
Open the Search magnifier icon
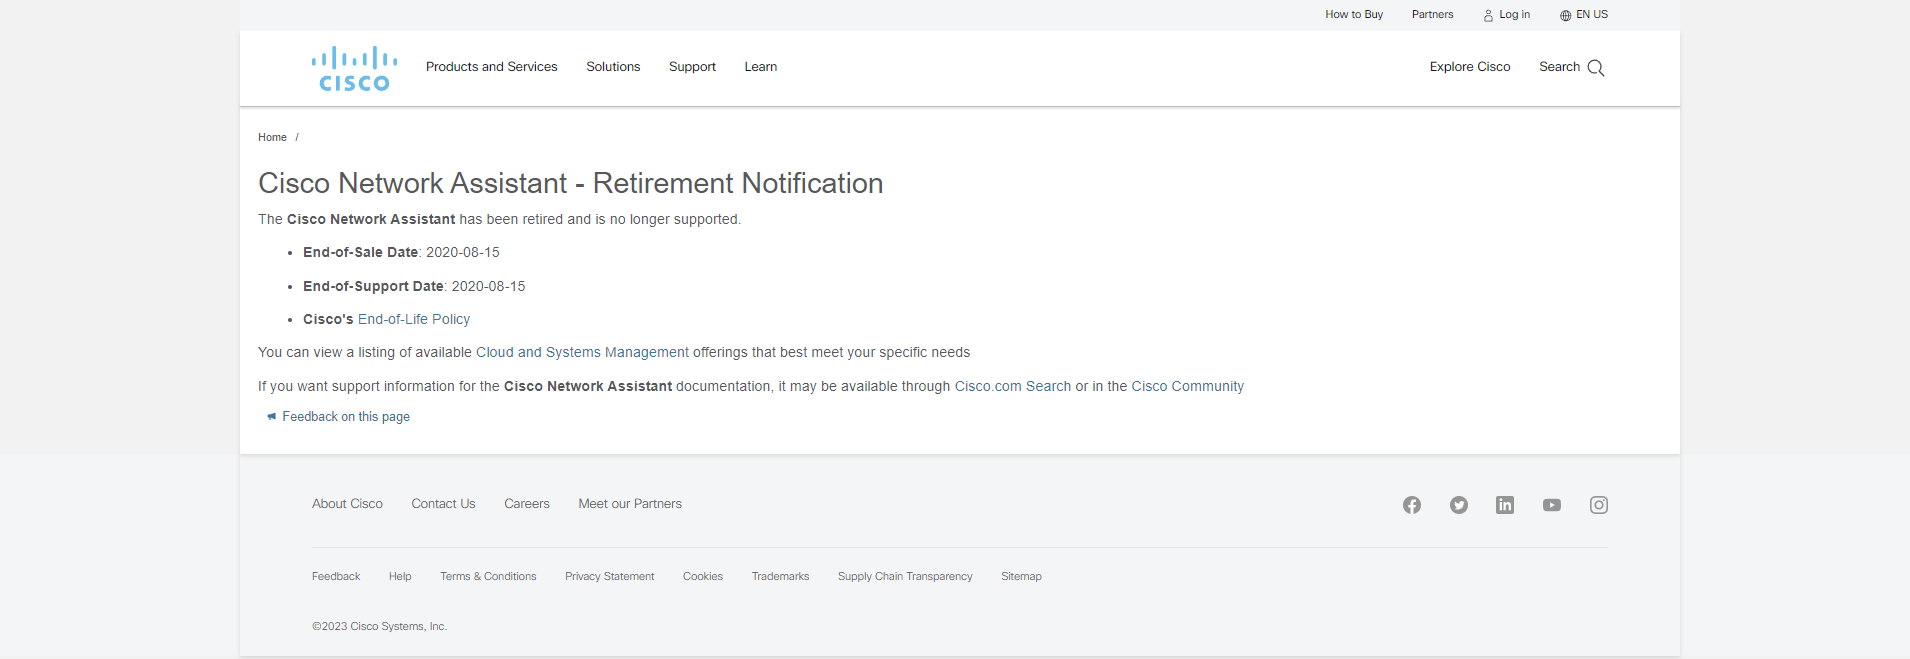click(x=1596, y=68)
